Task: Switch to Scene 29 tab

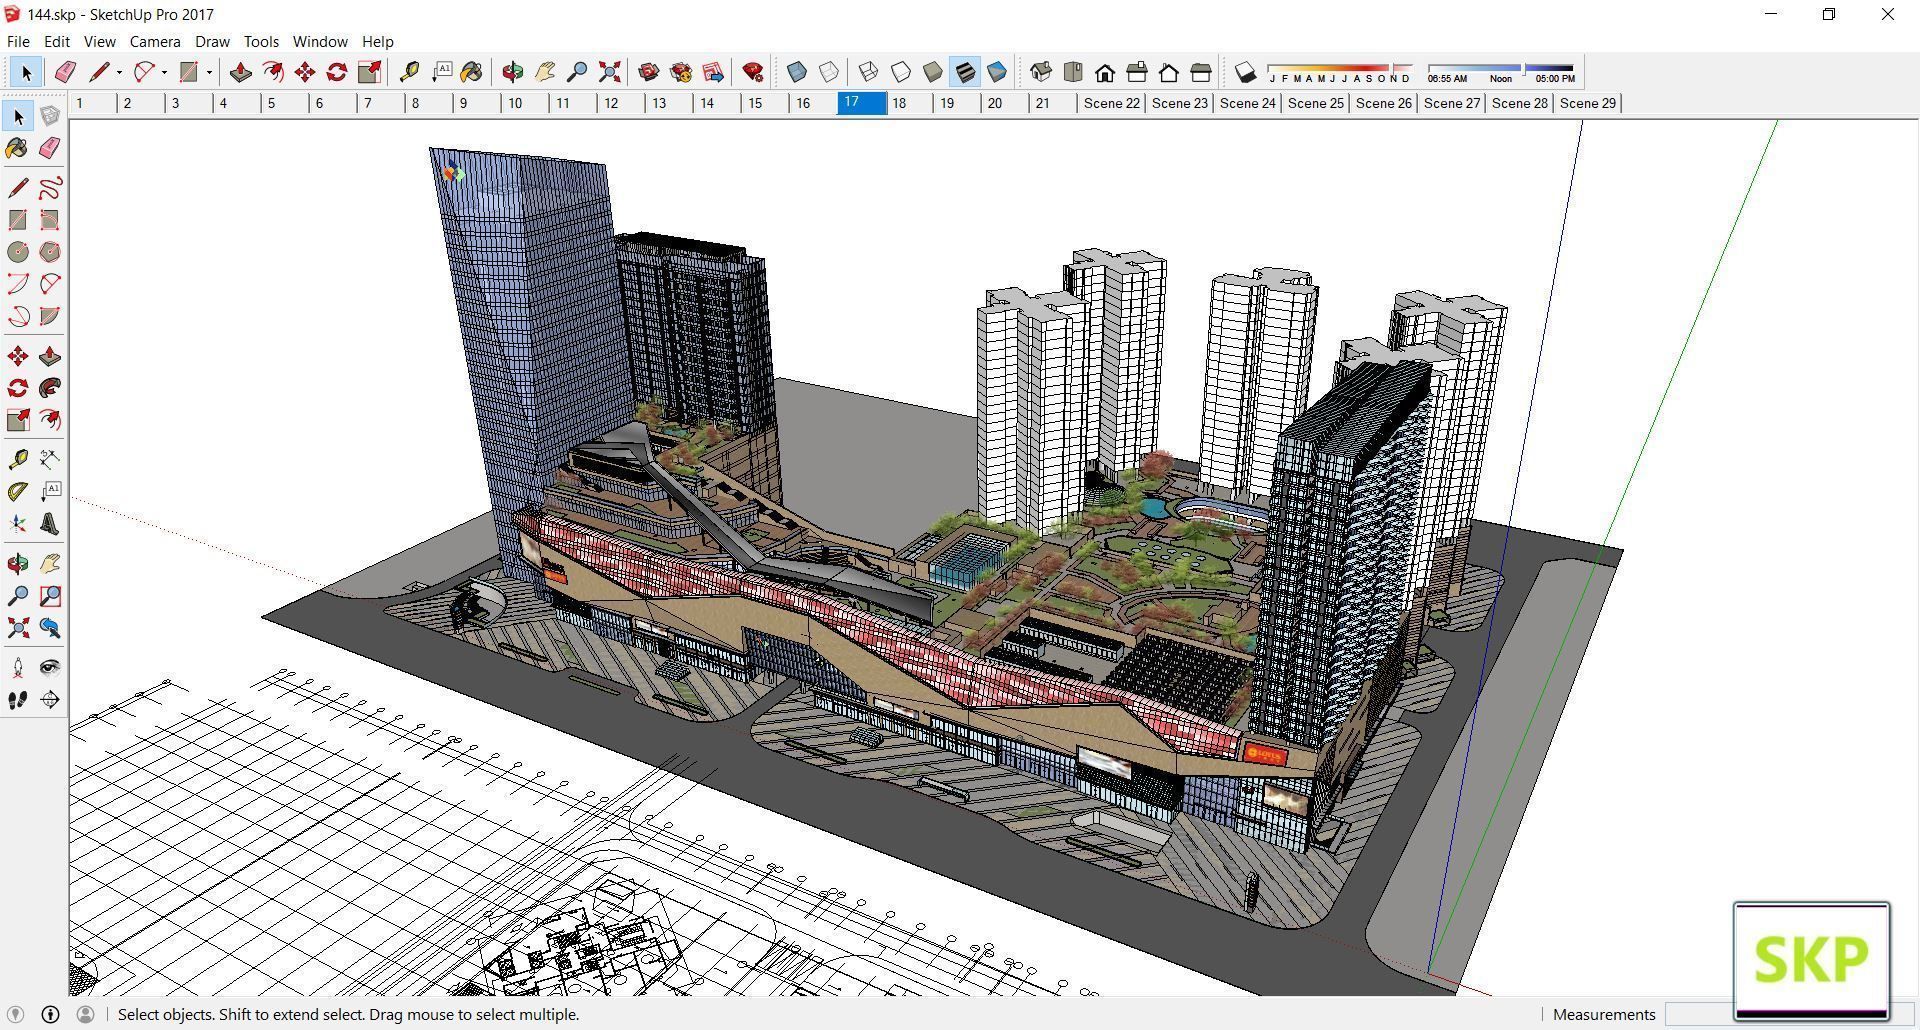Action: pos(1587,103)
